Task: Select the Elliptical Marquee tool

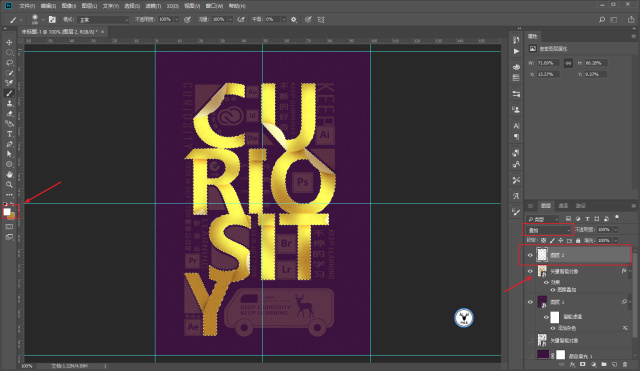Action: pos(9,53)
